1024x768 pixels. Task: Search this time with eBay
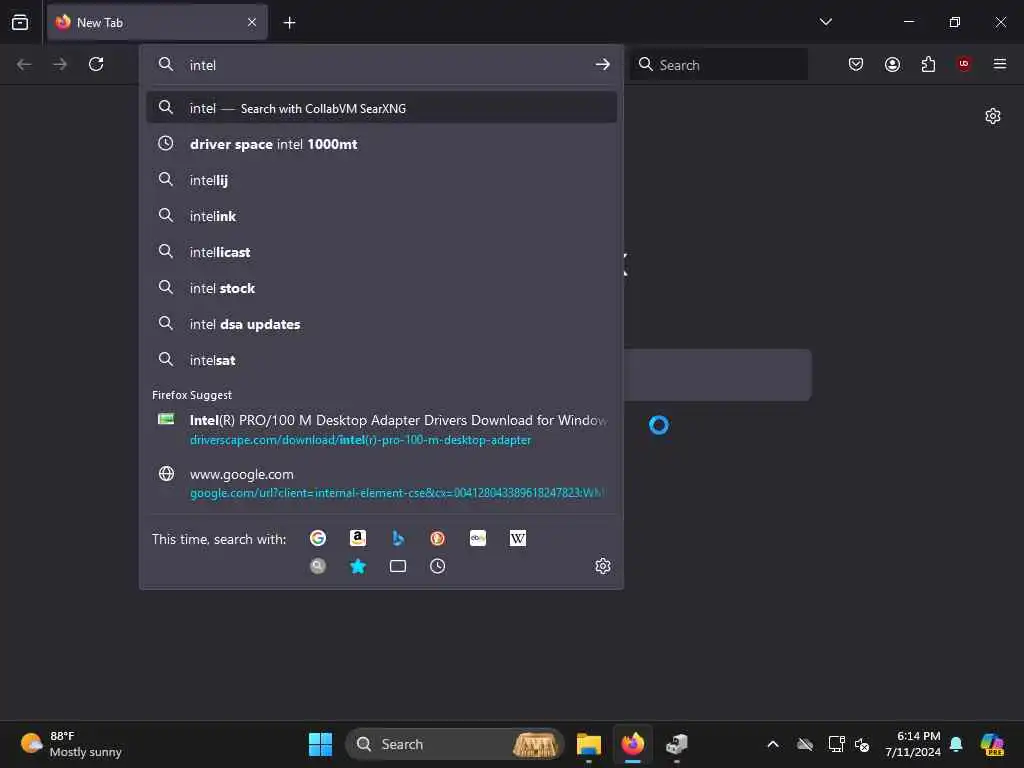pos(477,538)
